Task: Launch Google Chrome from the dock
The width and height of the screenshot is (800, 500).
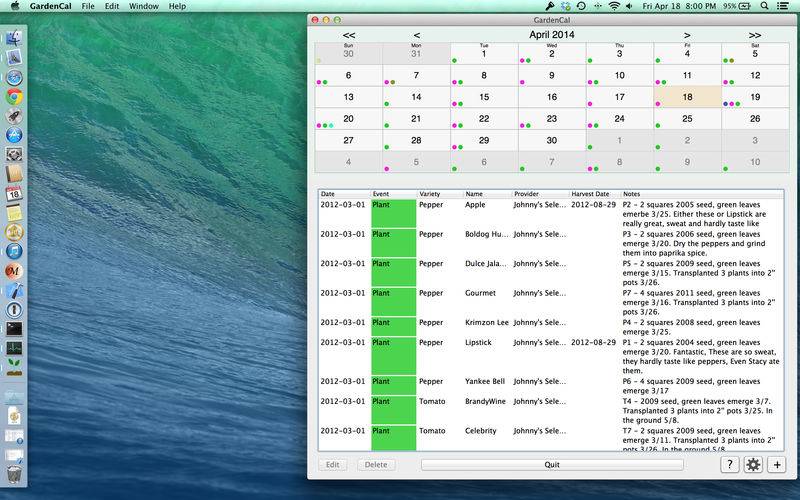Action: (x=14, y=96)
